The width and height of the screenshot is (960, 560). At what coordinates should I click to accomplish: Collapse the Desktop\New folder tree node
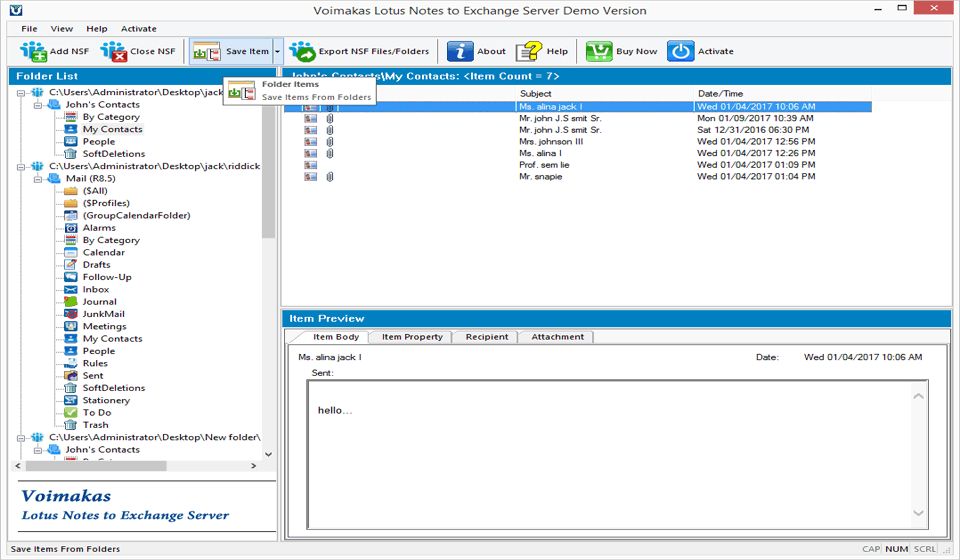coord(21,438)
